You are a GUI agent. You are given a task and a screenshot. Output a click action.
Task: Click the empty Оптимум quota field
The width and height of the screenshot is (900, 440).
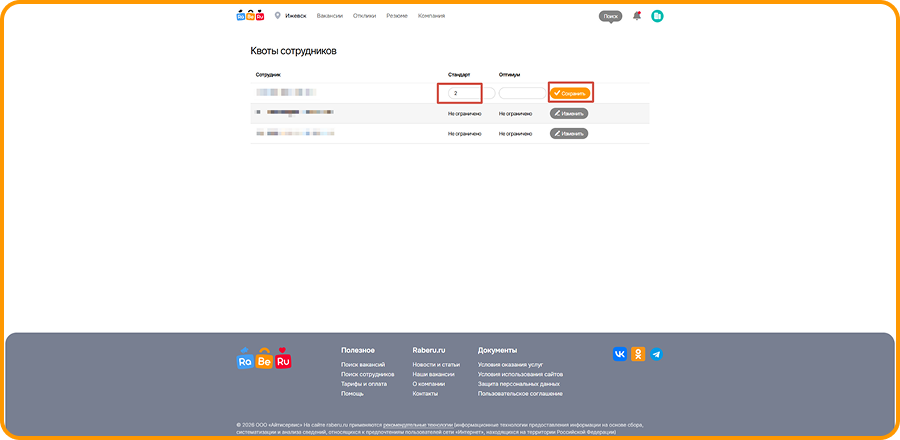click(x=522, y=93)
